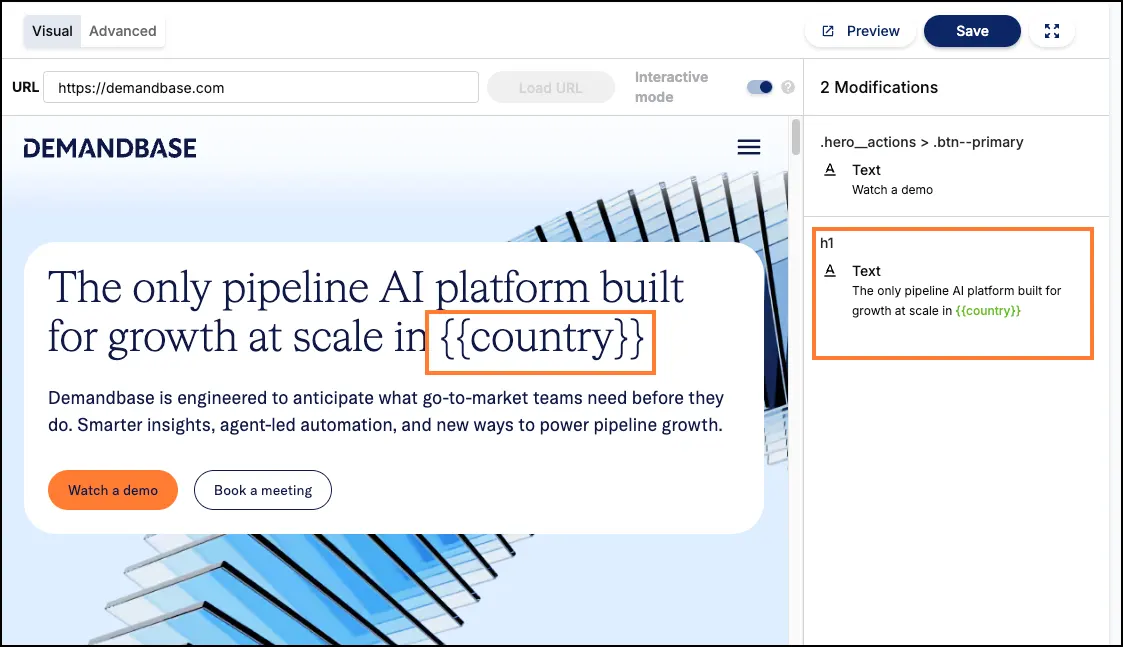Image resolution: width=1123 pixels, height=647 pixels.
Task: Toggle the Interactive mode switch
Action: click(x=760, y=87)
